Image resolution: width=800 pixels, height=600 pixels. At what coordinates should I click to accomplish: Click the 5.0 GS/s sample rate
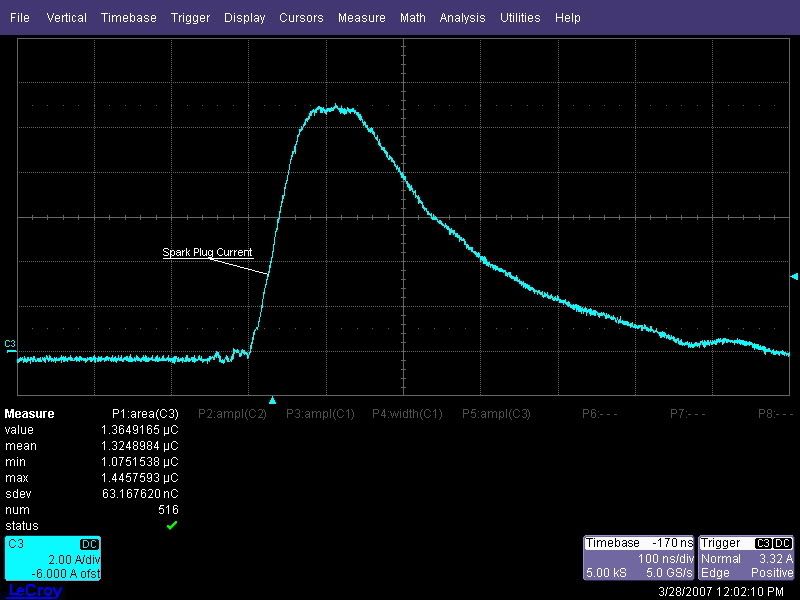(669, 573)
